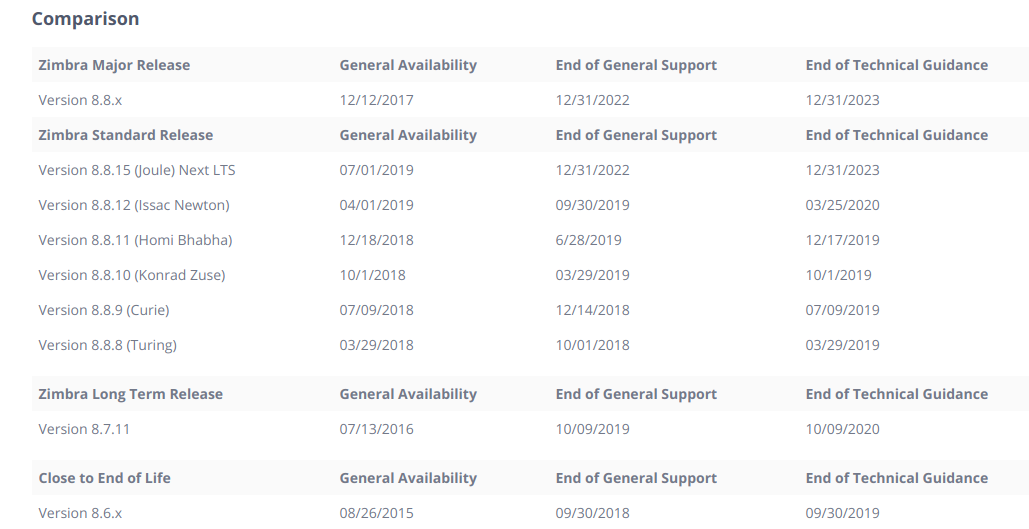Screen dimensions: 1029x529
Task: Click the Close to End of Life header
Action: tap(104, 478)
